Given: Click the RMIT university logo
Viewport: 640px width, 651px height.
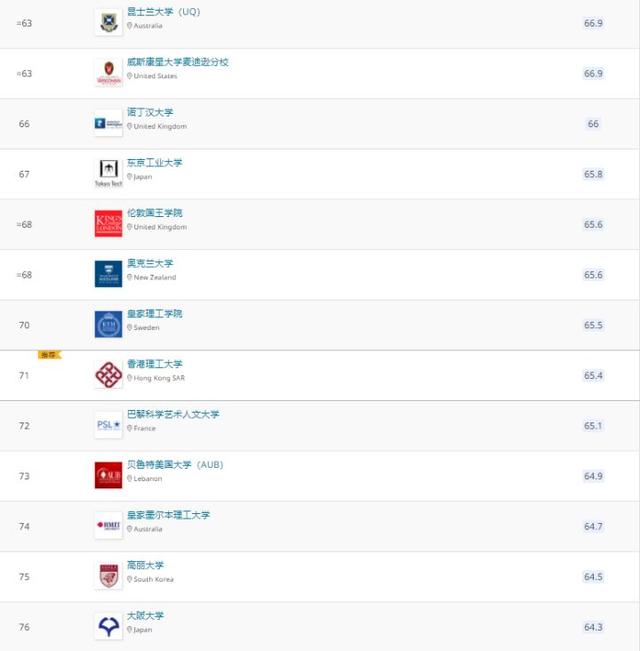Looking at the screenshot, I should coord(108,525).
